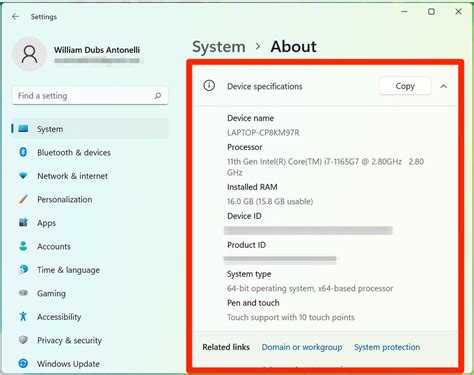Open System protection link
This screenshot has width=474, height=375.
coord(387,347)
